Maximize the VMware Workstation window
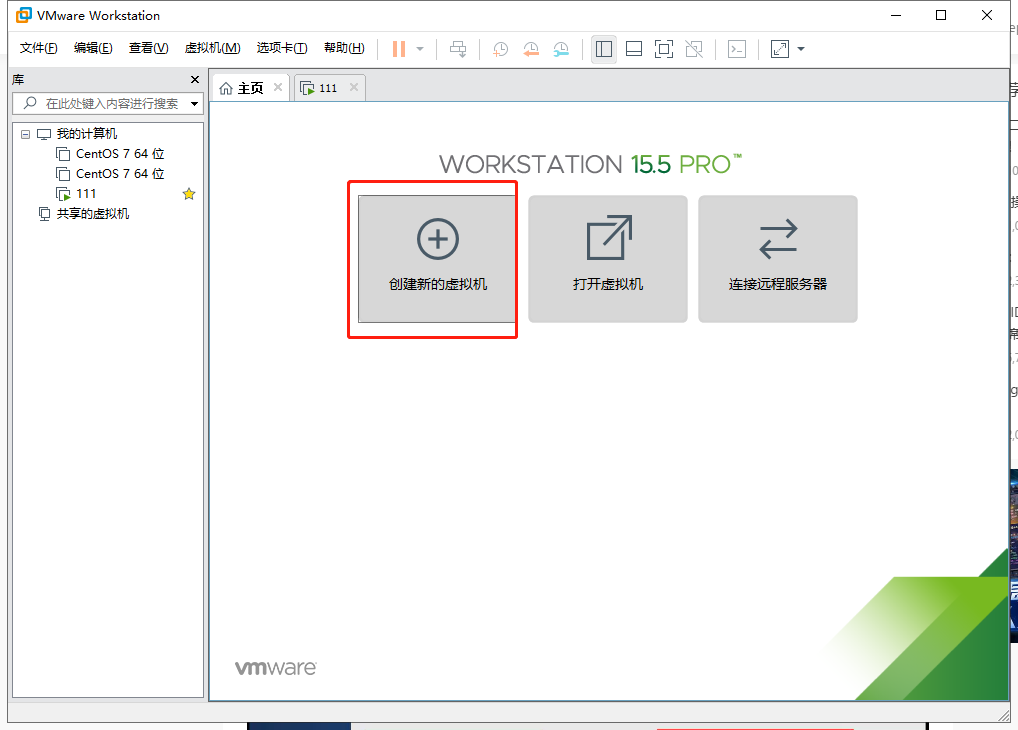The image size is (1018, 730). point(941,15)
